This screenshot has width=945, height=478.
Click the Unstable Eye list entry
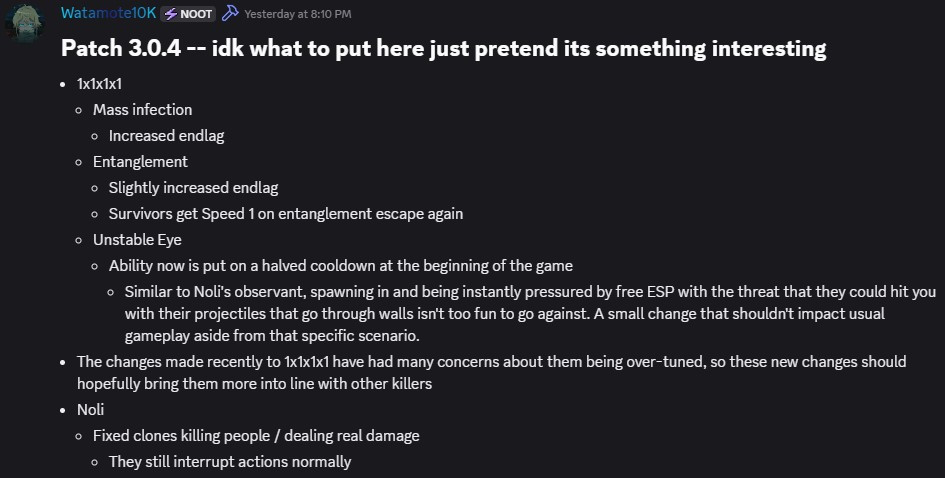point(138,239)
